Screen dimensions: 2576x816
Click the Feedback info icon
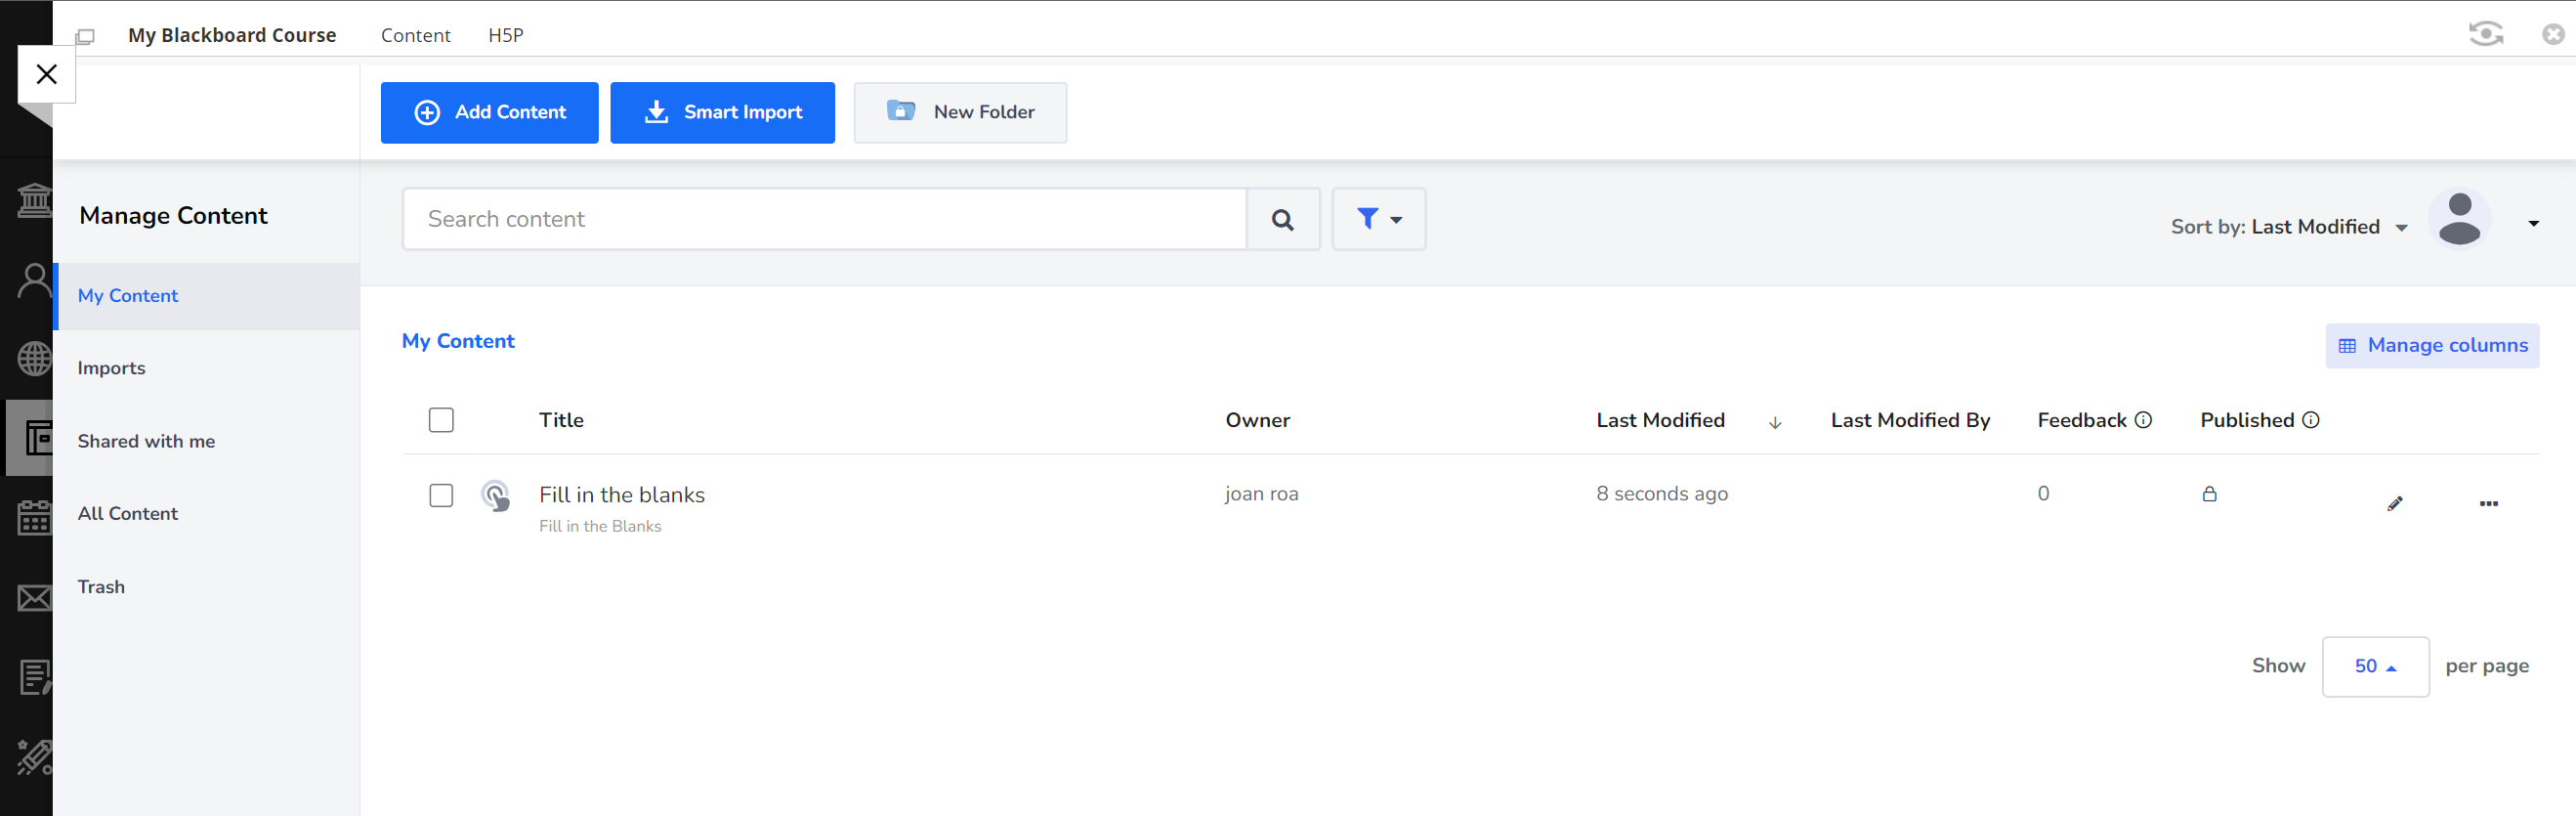2143,420
